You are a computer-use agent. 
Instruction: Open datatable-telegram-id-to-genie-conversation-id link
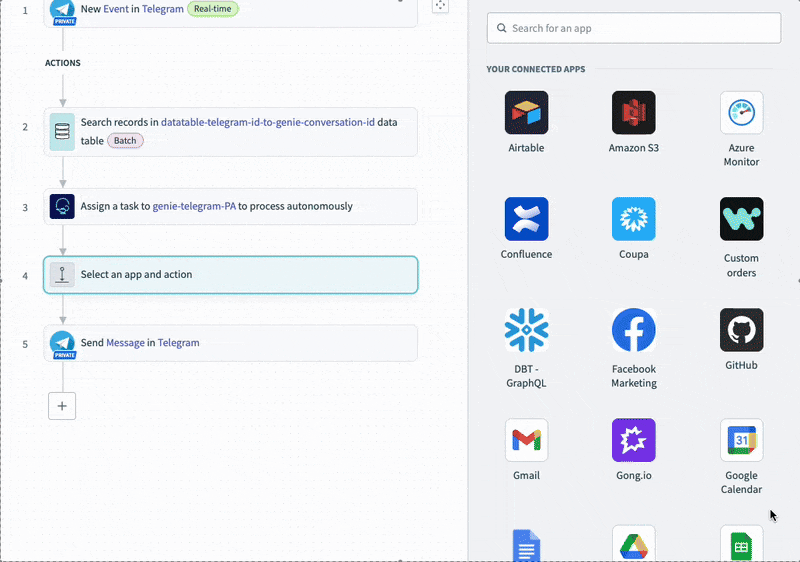click(268, 122)
